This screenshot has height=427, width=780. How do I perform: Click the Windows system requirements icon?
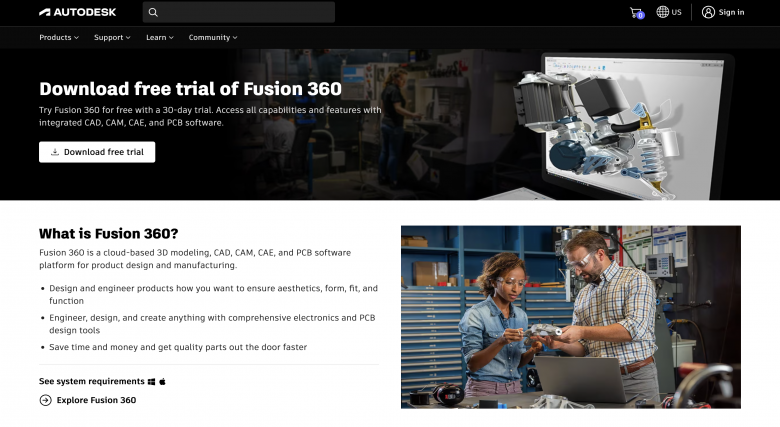tap(152, 382)
